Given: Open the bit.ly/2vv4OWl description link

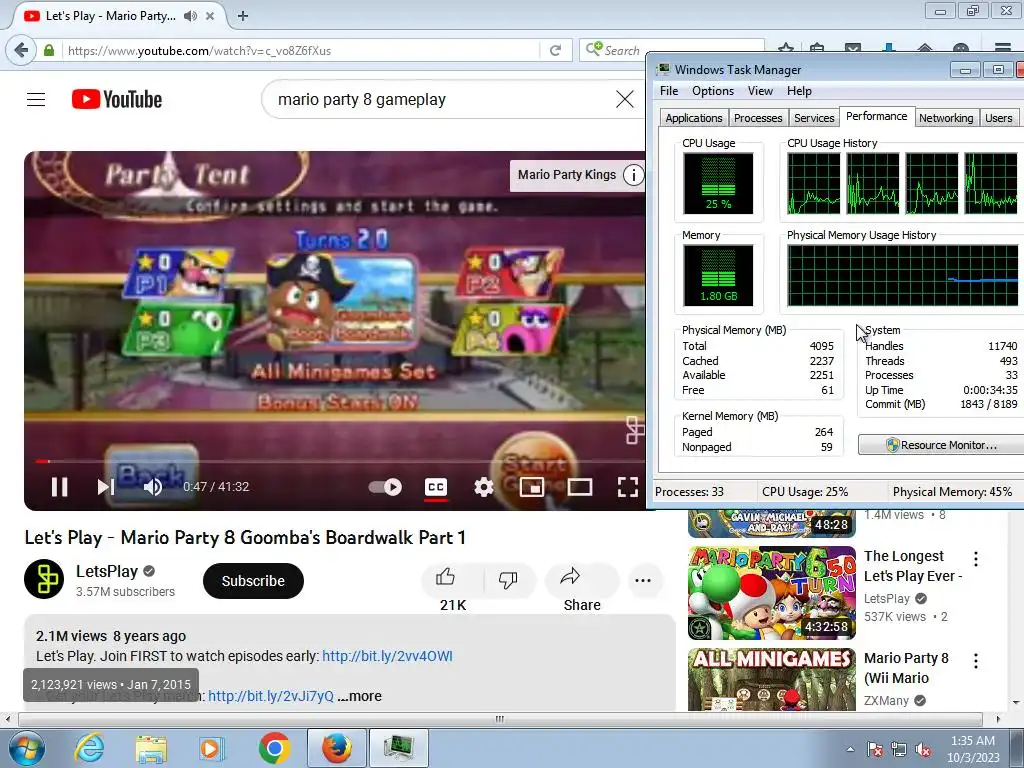Looking at the screenshot, I should (x=387, y=656).
